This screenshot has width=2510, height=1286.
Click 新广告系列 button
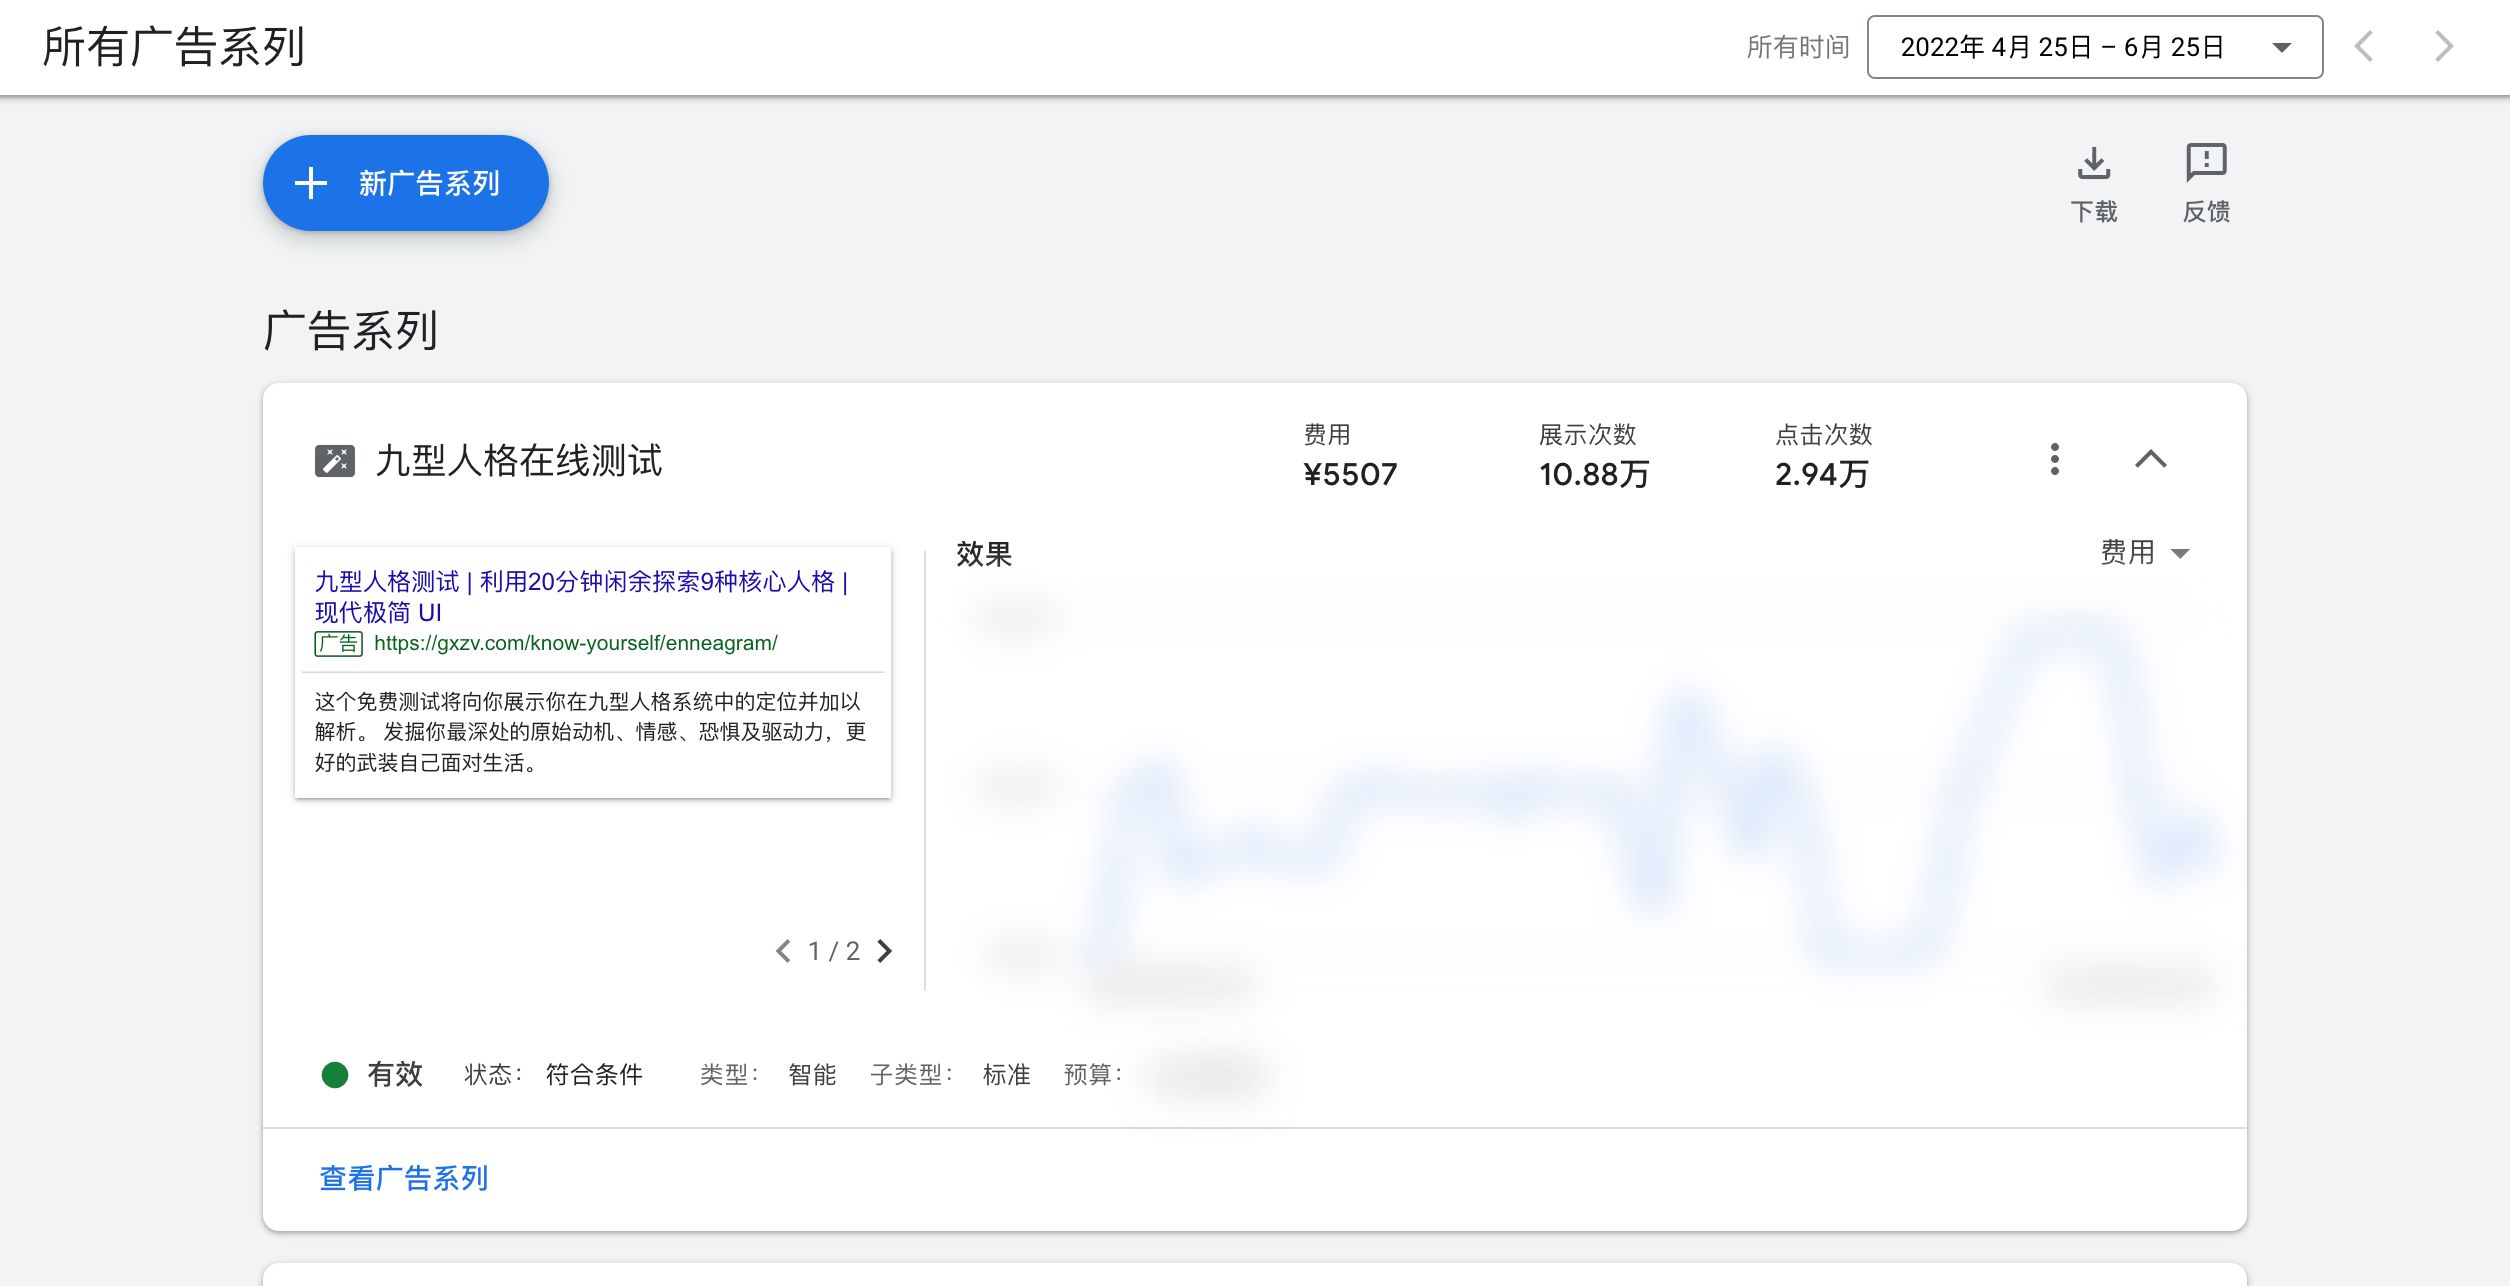click(x=405, y=183)
